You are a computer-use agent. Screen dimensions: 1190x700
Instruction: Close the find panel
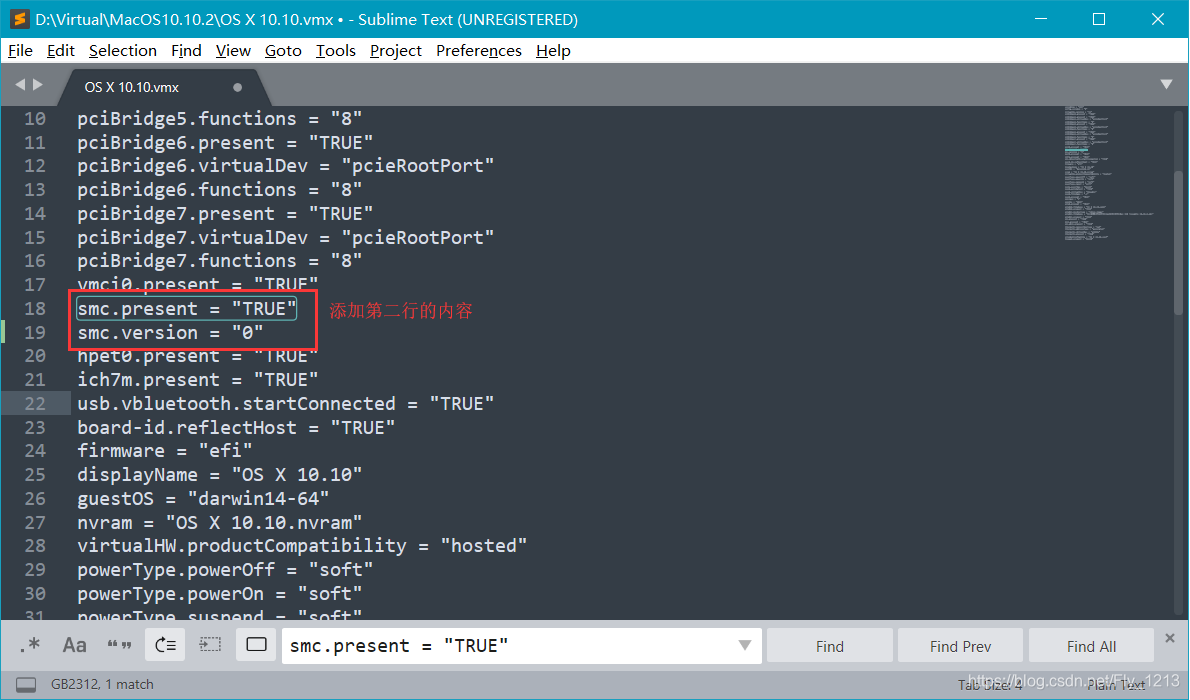1170,638
